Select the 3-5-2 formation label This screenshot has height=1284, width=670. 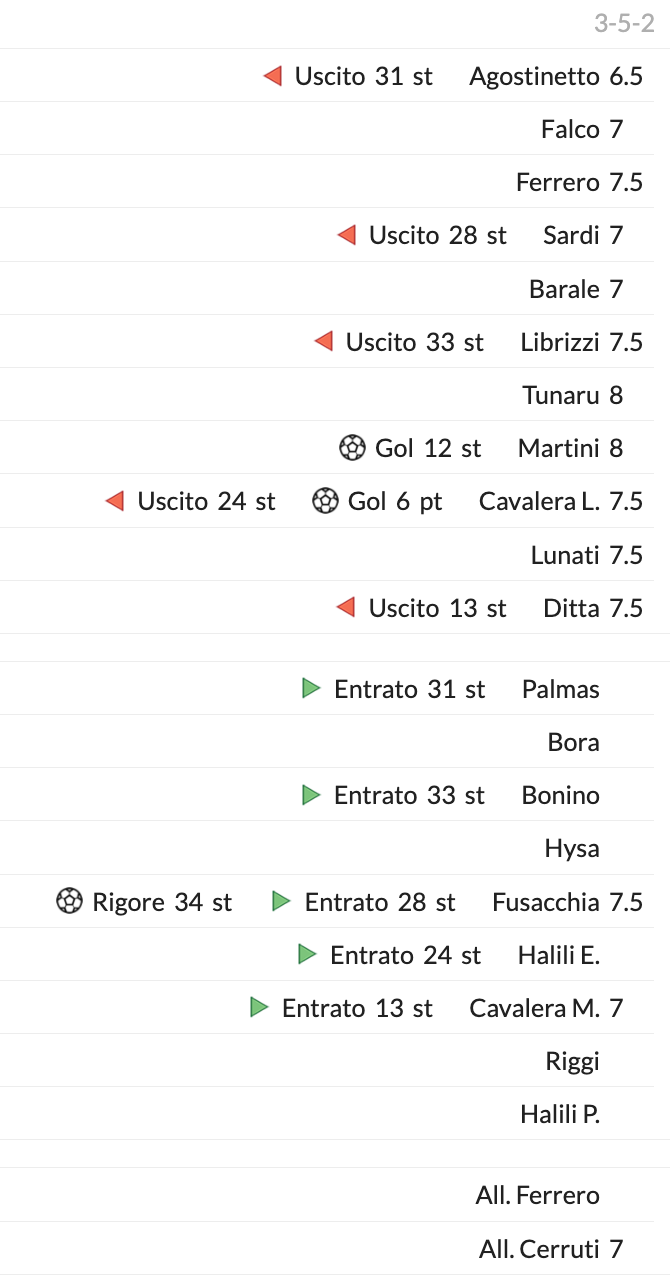click(x=624, y=23)
